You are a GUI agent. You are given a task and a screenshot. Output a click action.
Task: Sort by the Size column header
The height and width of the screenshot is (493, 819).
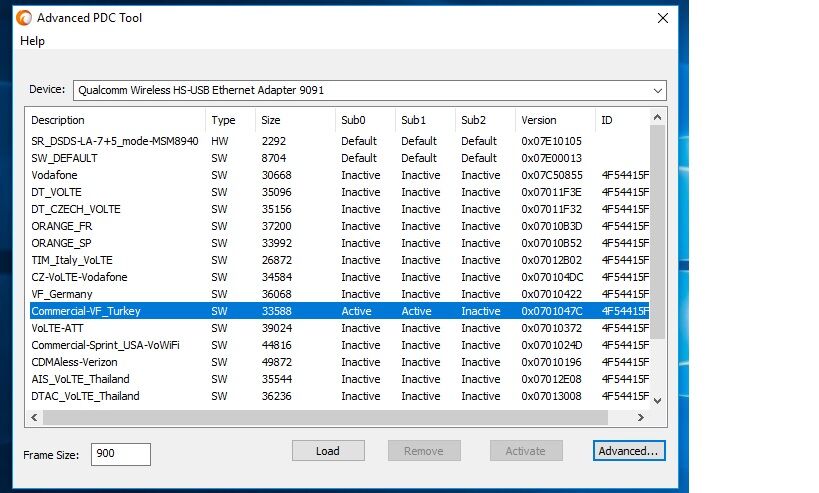click(x=295, y=120)
